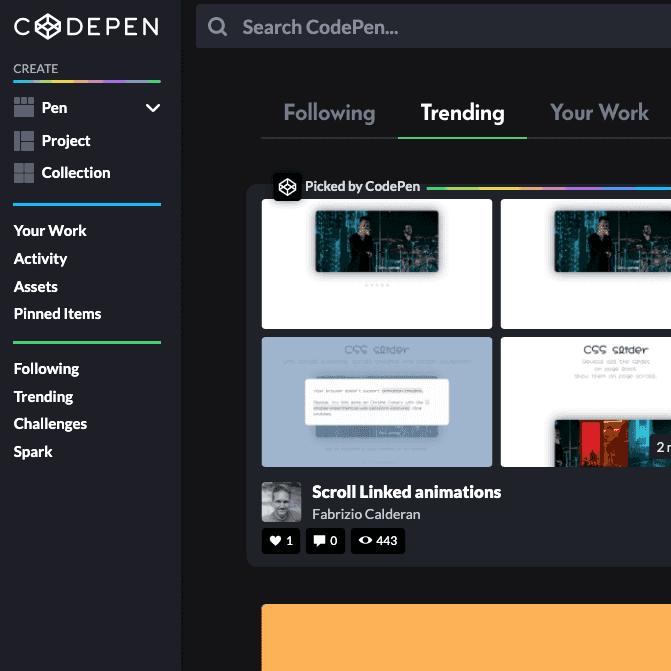Create a new Collection
Screen dimensions: 671x671
click(x=76, y=173)
